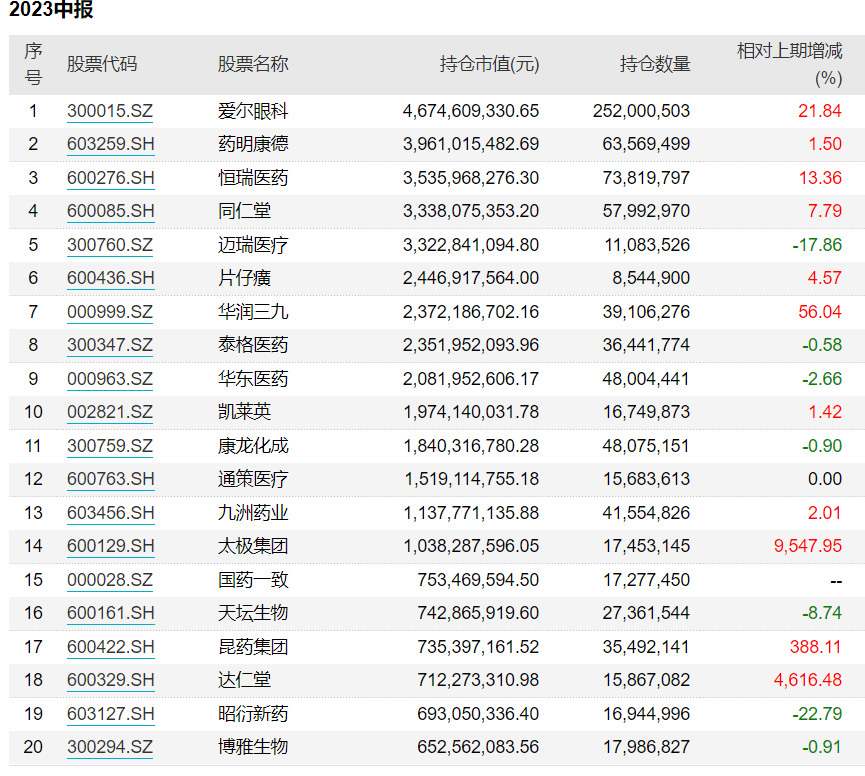Select stock code 600085.SH
The image size is (865, 776).
tap(110, 211)
